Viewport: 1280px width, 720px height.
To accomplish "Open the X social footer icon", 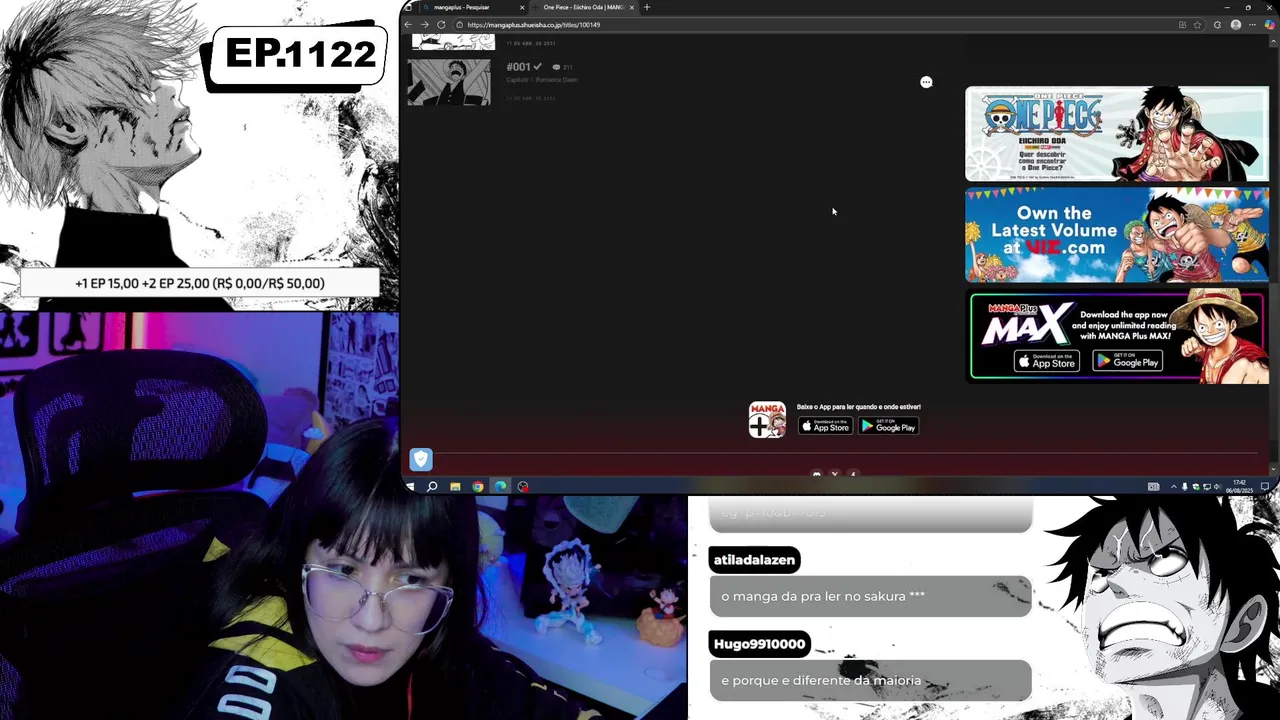I will coord(834,474).
